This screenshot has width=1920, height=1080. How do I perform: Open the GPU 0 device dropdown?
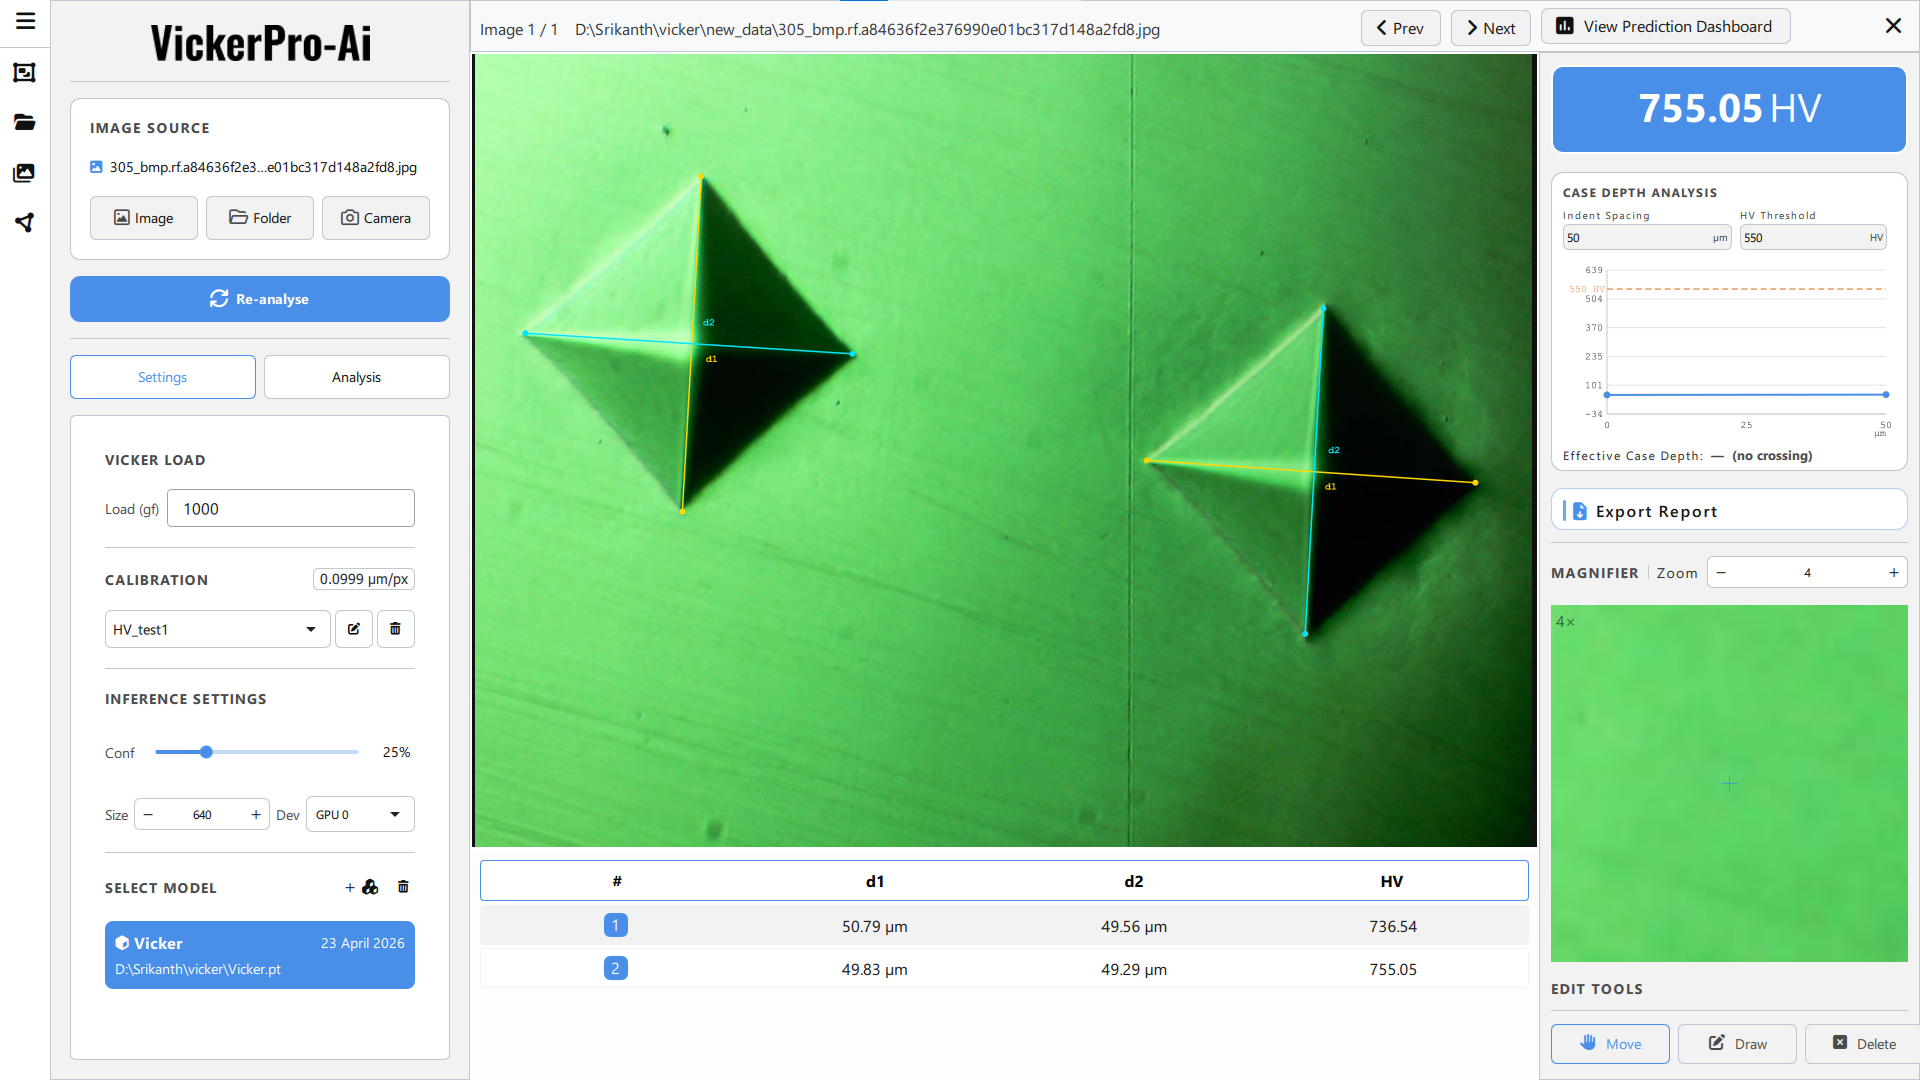pyautogui.click(x=360, y=815)
